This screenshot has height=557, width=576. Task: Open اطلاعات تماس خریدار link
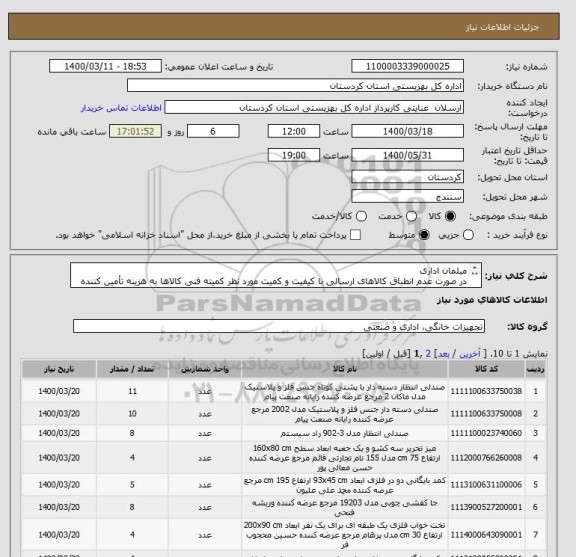121,108
